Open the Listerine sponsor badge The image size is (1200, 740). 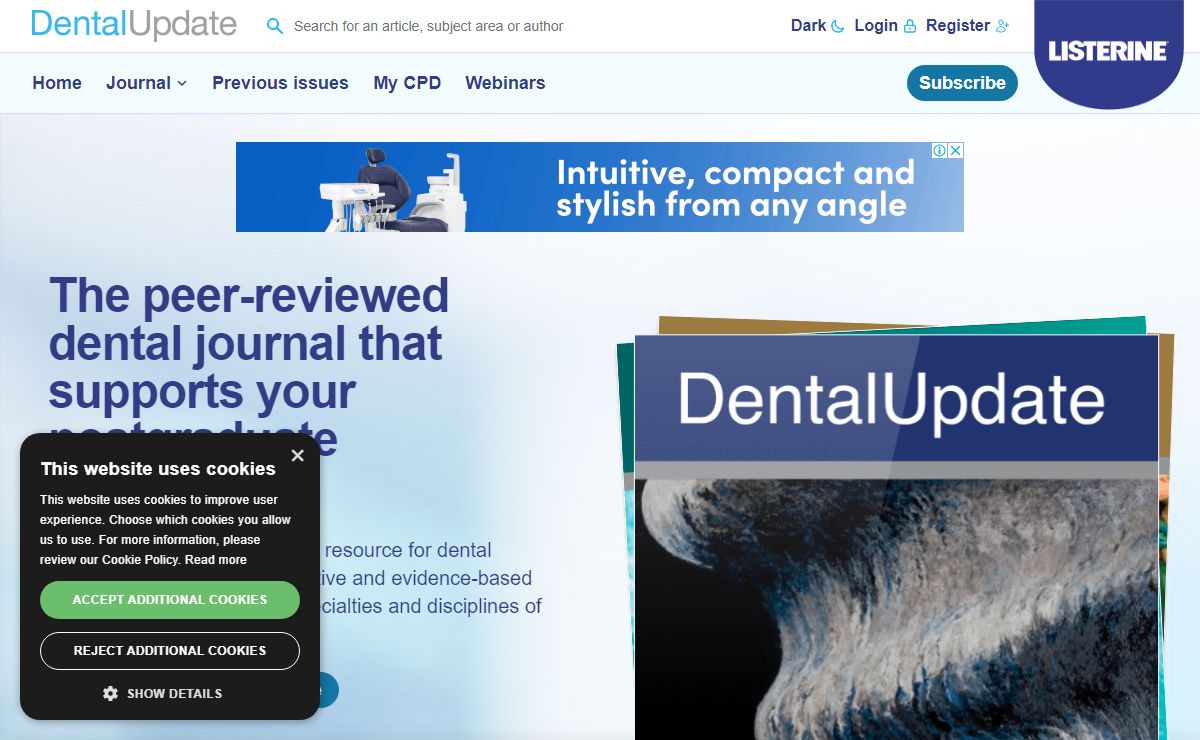pyautogui.click(x=1108, y=52)
